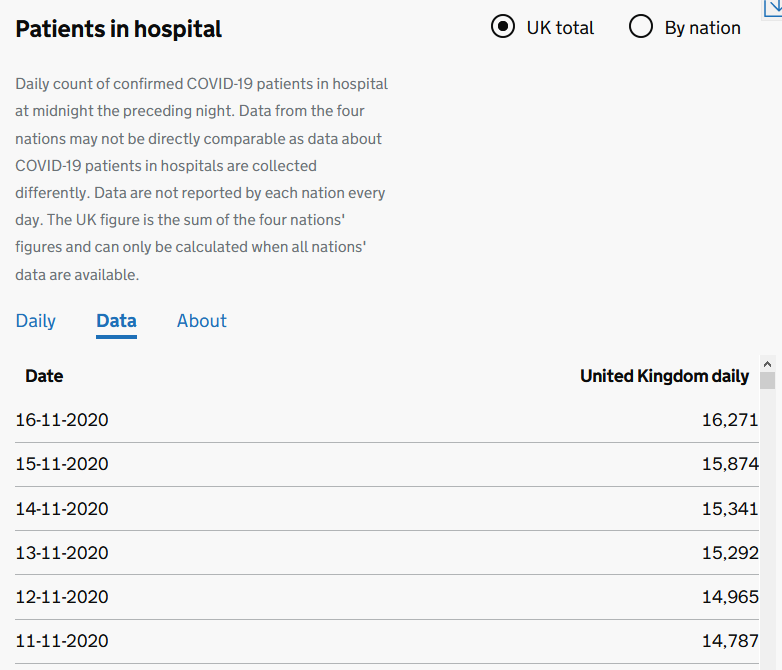Click the value 14,787
The height and width of the screenshot is (670, 782).
pos(730,641)
